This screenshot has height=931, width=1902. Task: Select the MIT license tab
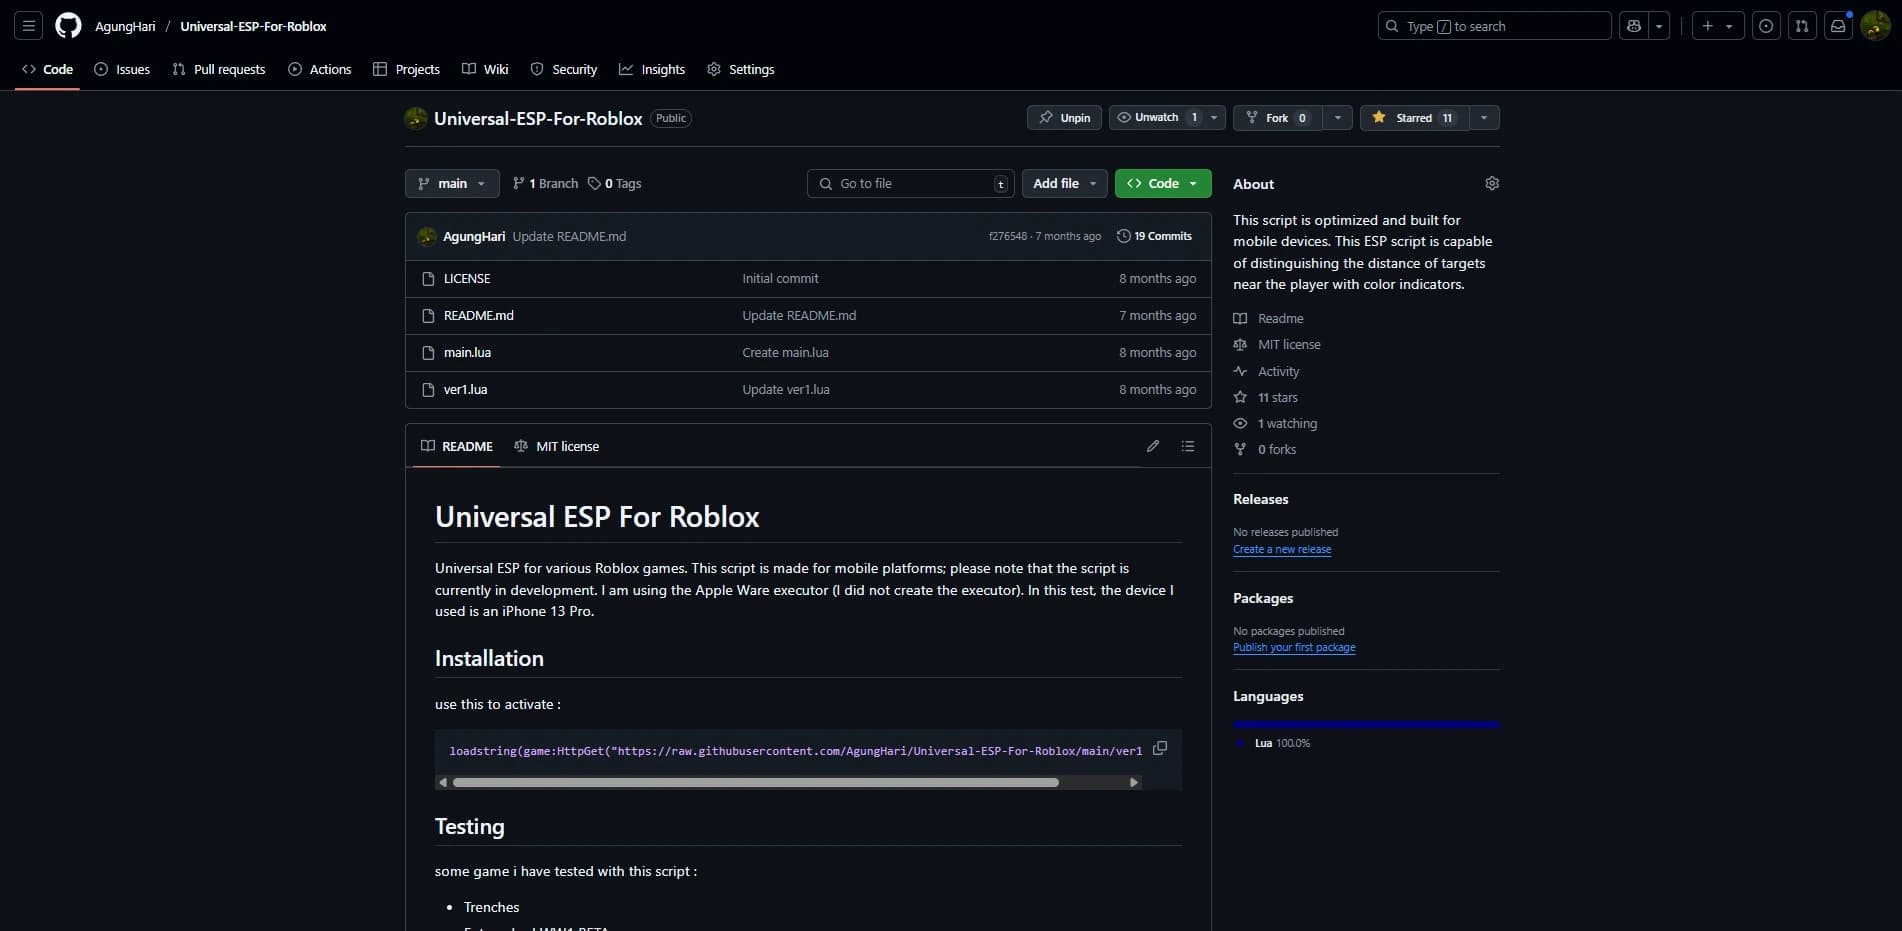pyautogui.click(x=556, y=446)
